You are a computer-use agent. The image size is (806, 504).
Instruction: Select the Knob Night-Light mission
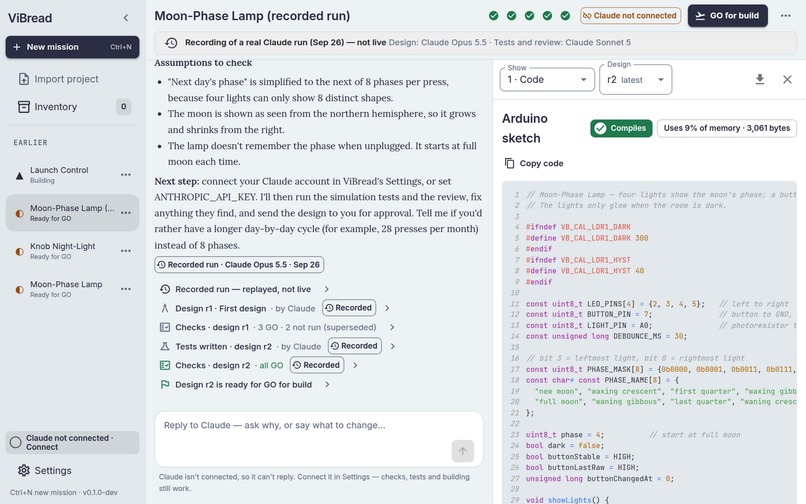click(72, 250)
